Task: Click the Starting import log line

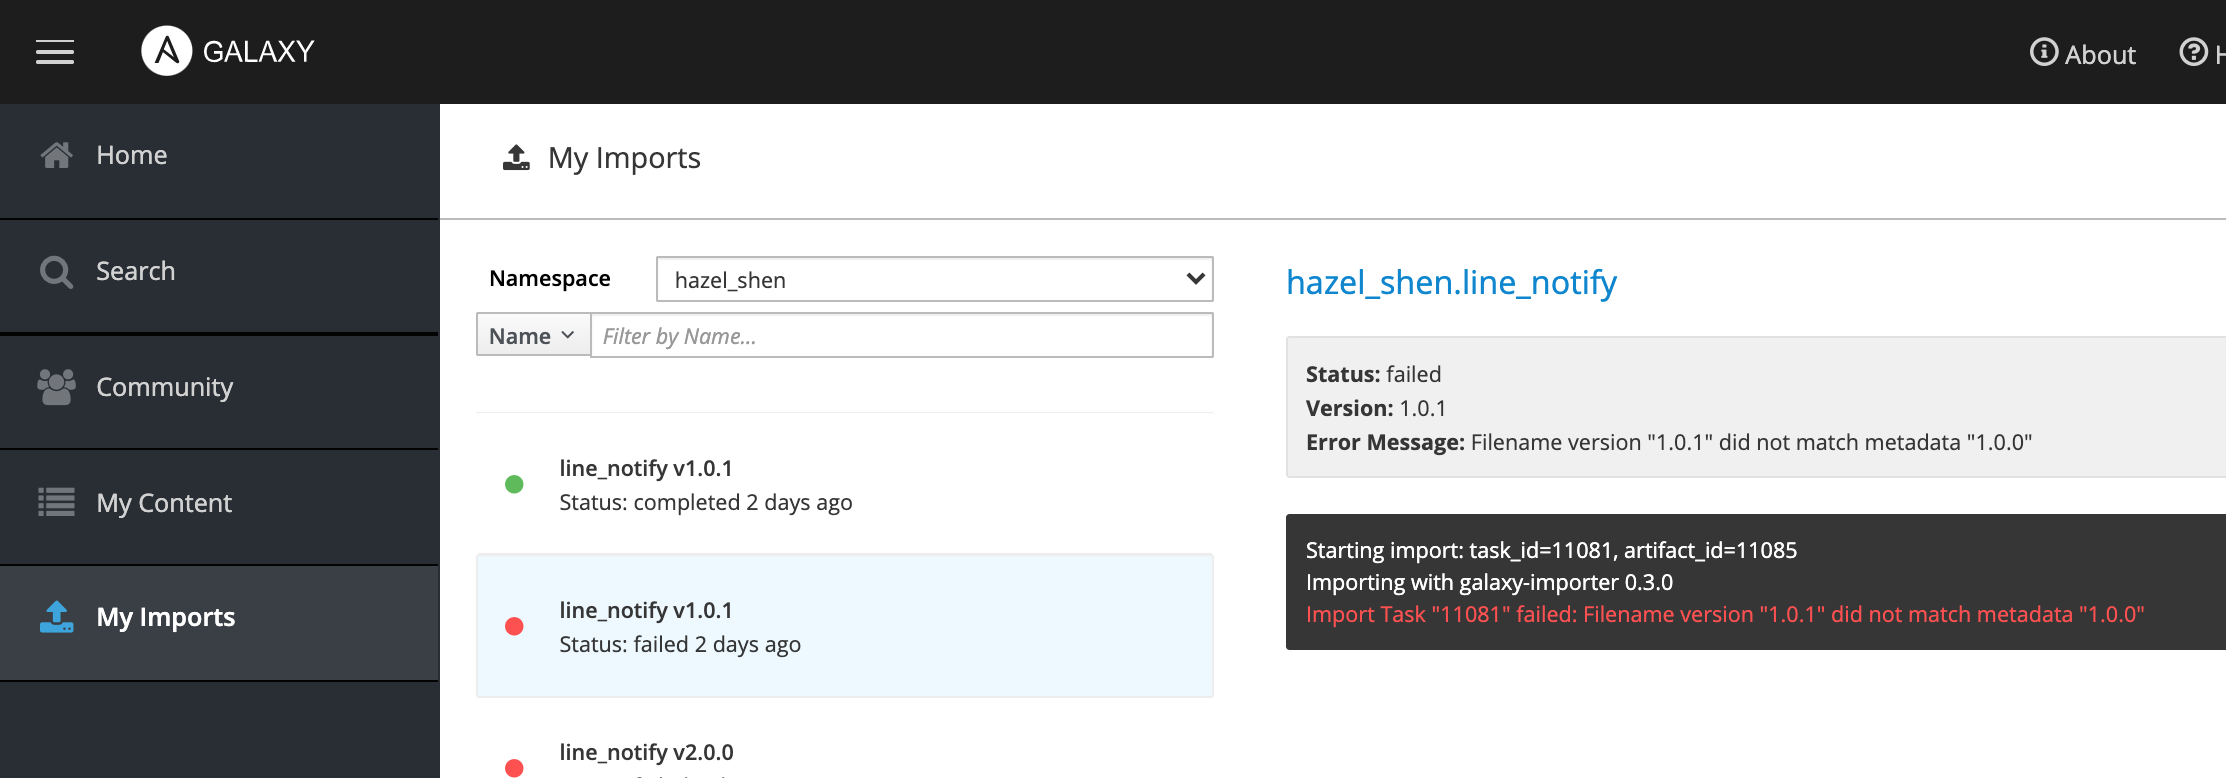Action: 1551,550
